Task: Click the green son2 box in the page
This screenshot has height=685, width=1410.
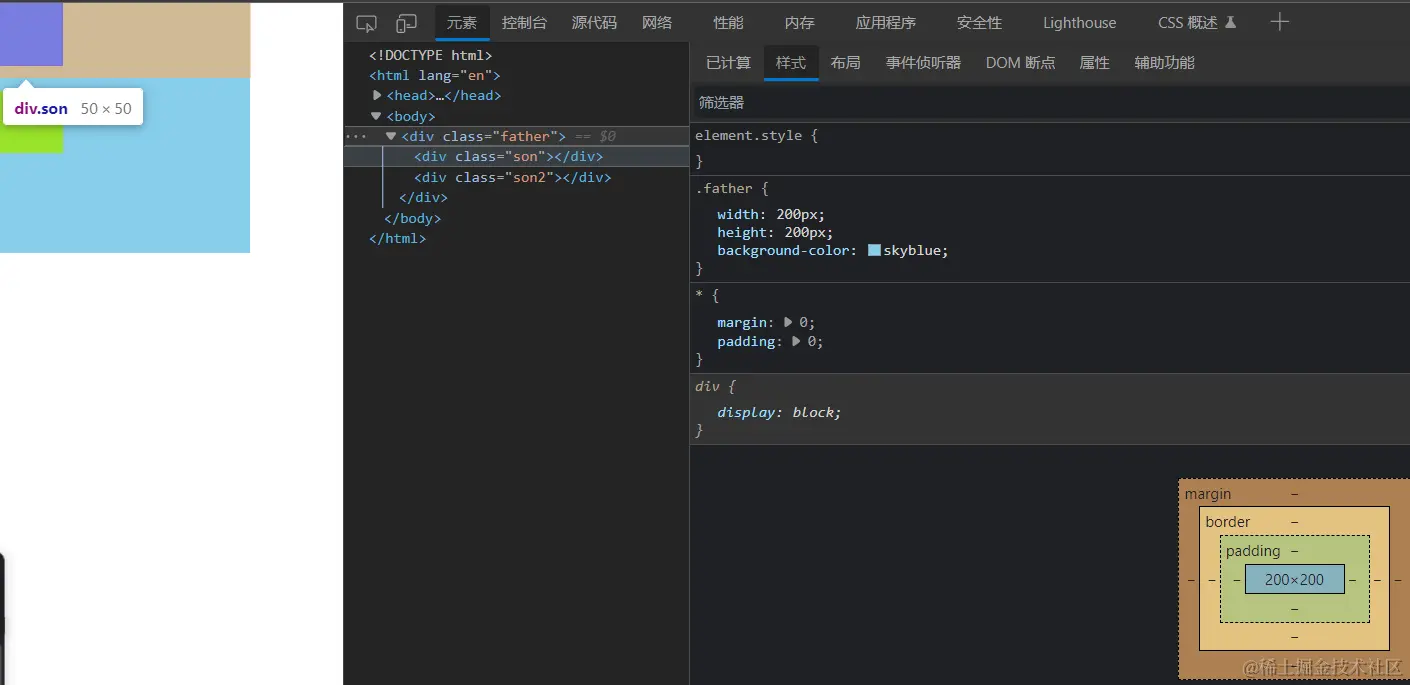Action: (31, 139)
